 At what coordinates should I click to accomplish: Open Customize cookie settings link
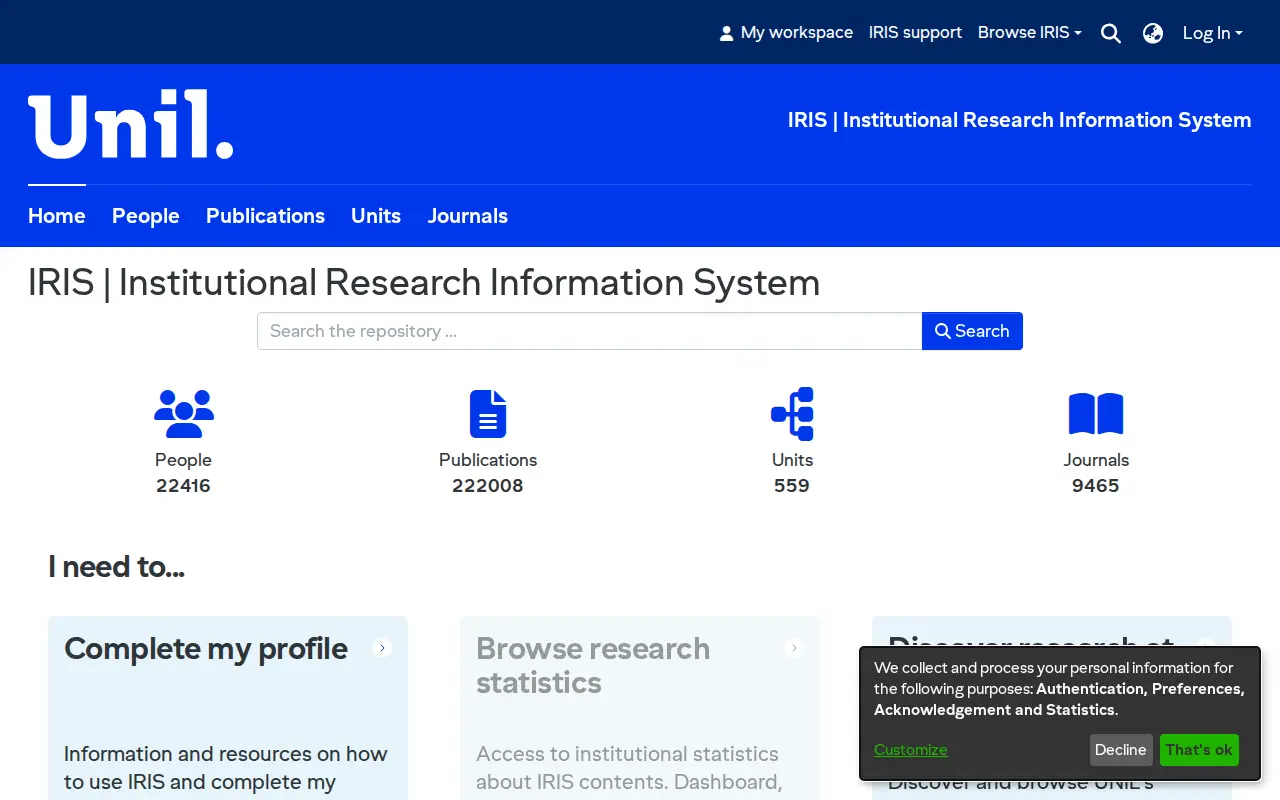(911, 750)
